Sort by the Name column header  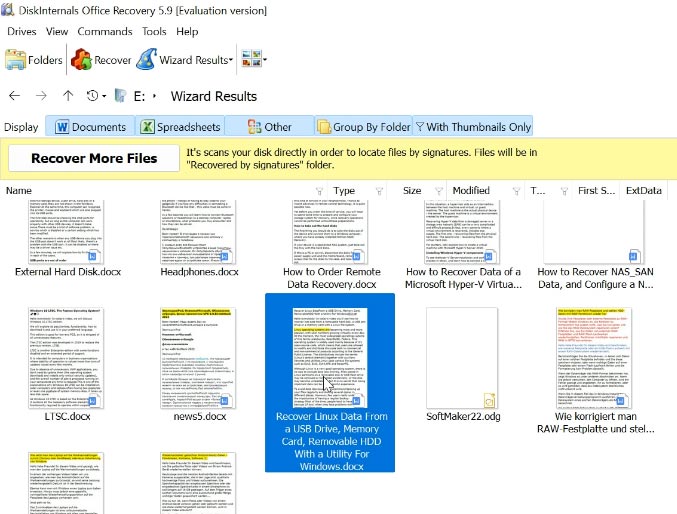point(19,190)
